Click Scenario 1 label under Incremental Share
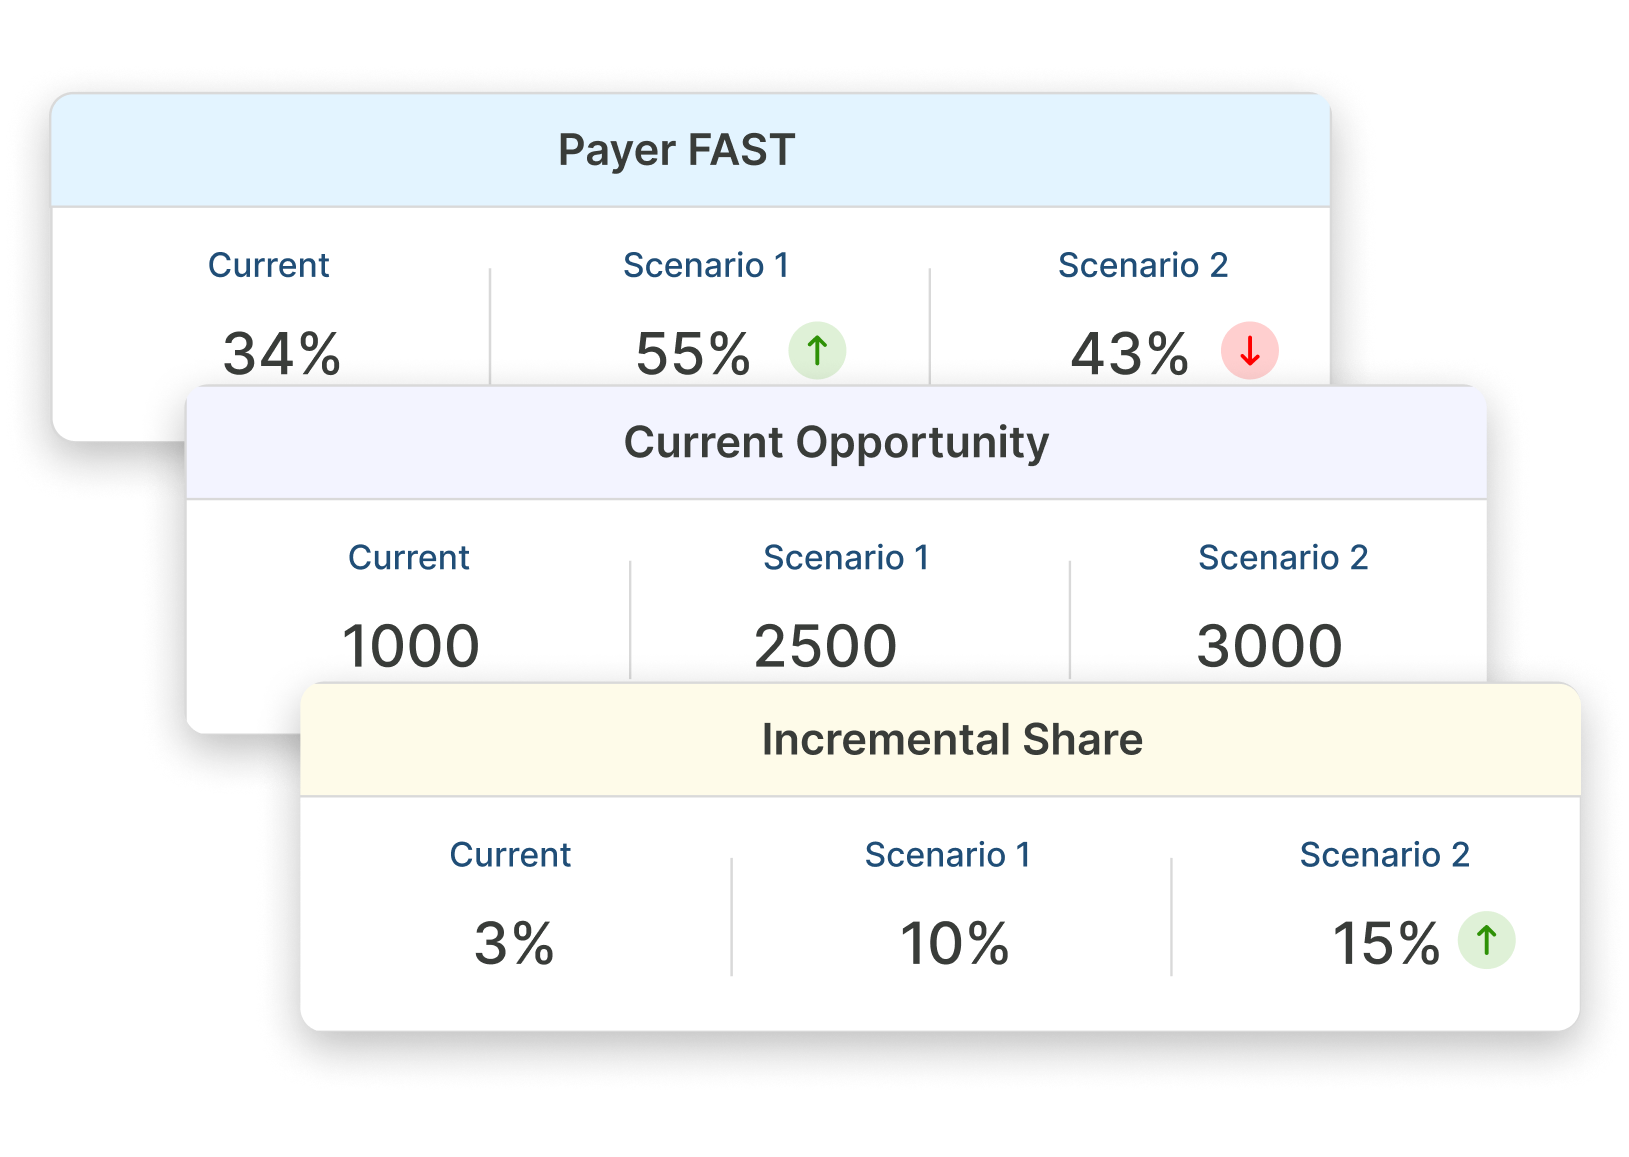Screen dimensions: 1629x1157 click(x=947, y=855)
